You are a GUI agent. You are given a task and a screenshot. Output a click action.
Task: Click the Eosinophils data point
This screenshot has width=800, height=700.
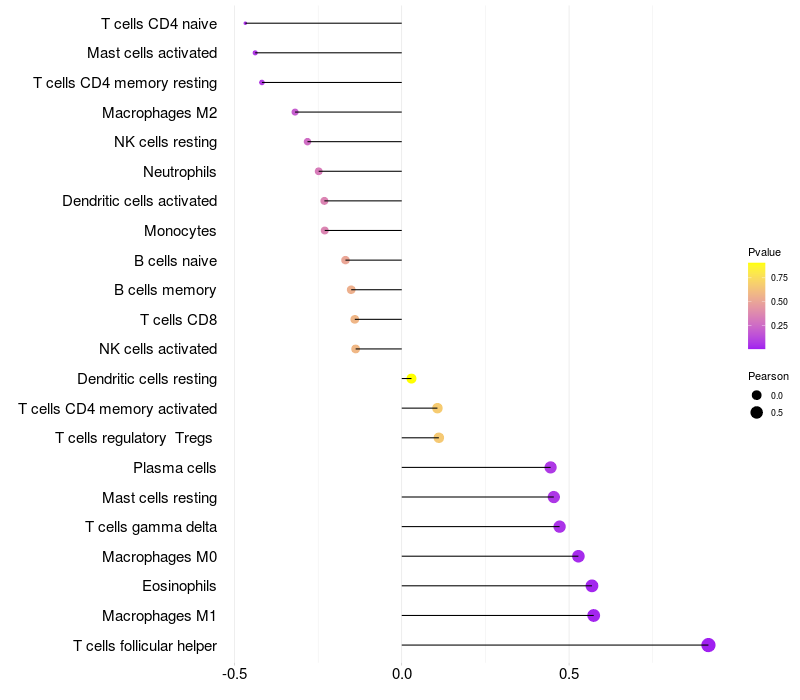[592, 586]
